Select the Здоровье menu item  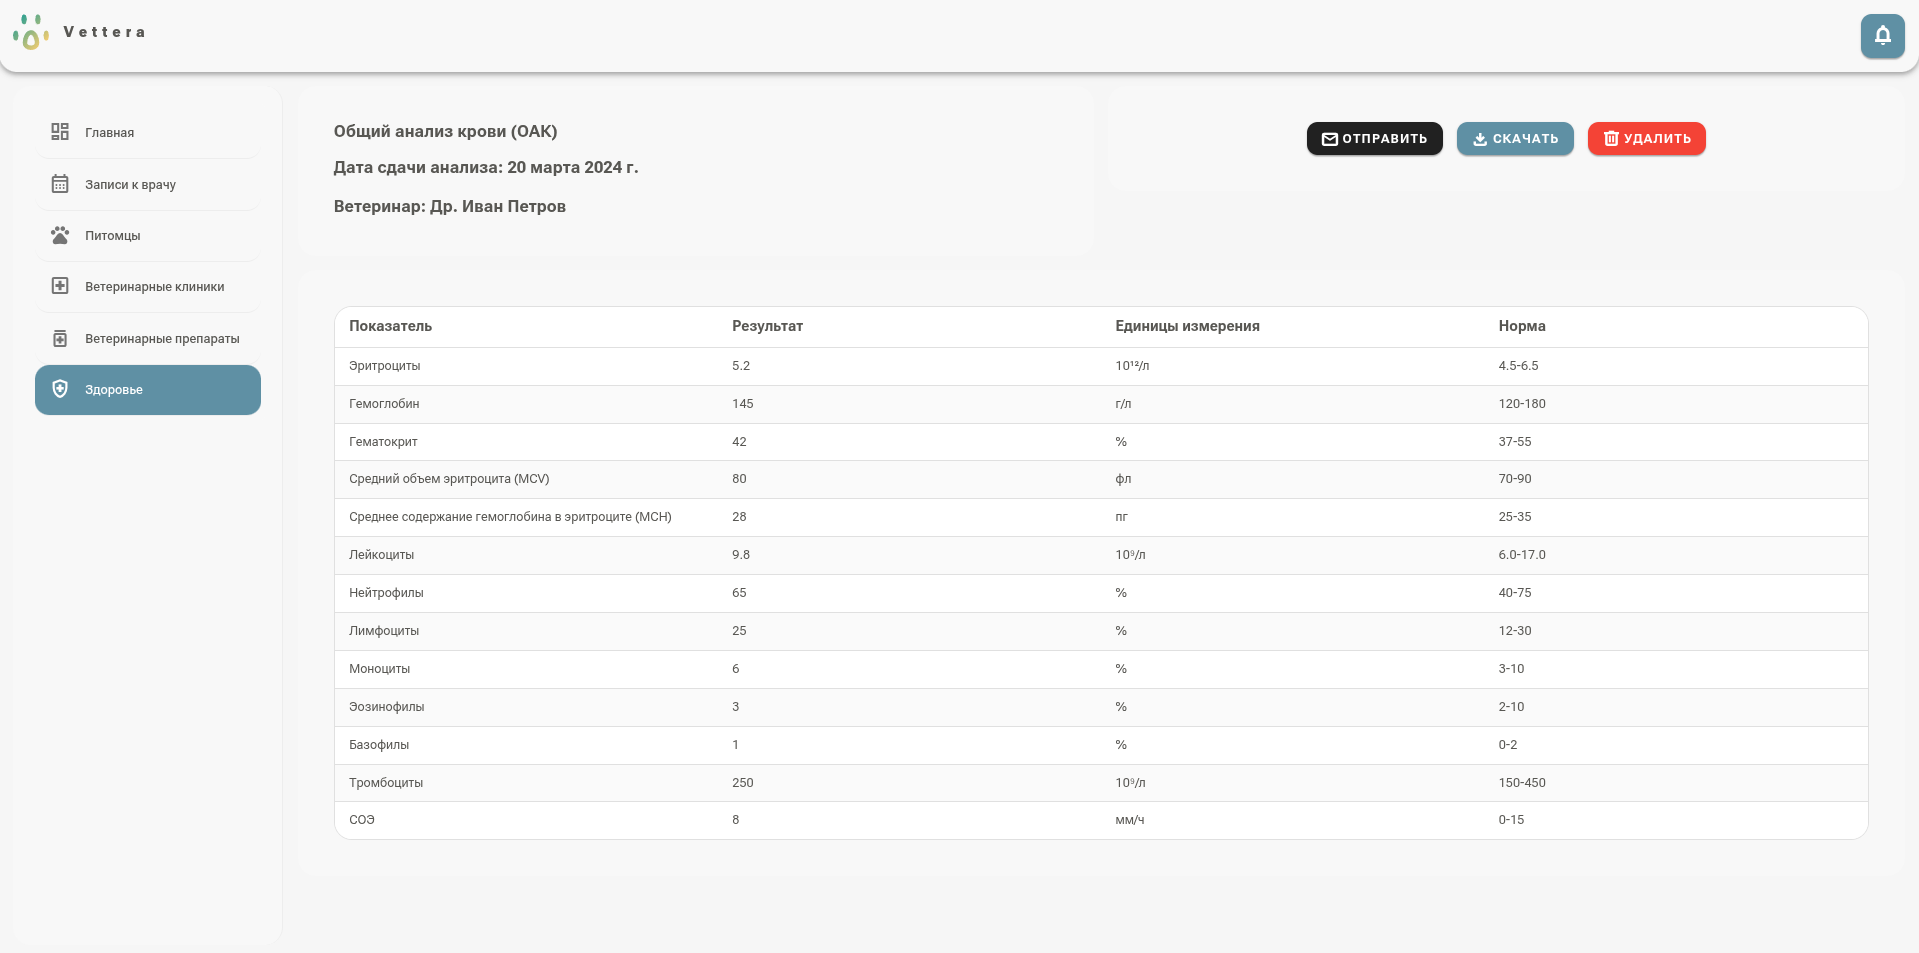148,390
